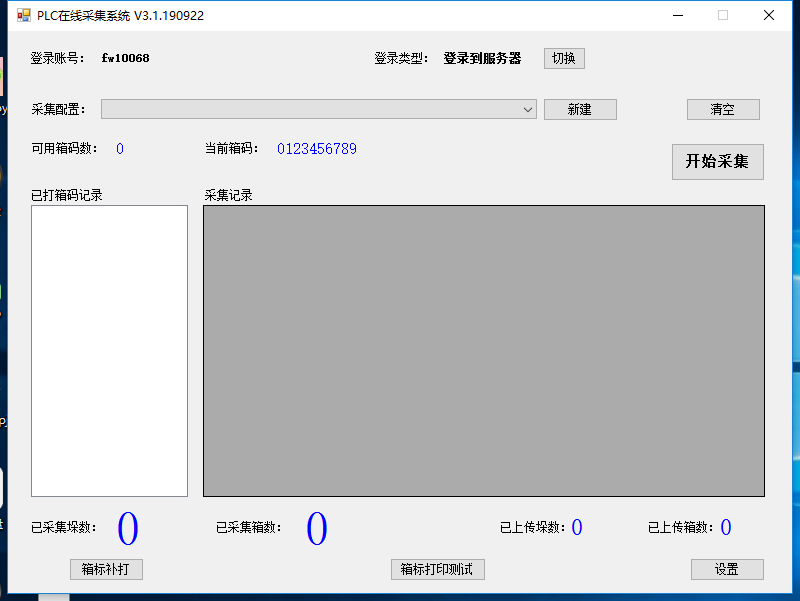800x601 pixels.
Task: Click the 登录账号 label
Action: [58, 58]
